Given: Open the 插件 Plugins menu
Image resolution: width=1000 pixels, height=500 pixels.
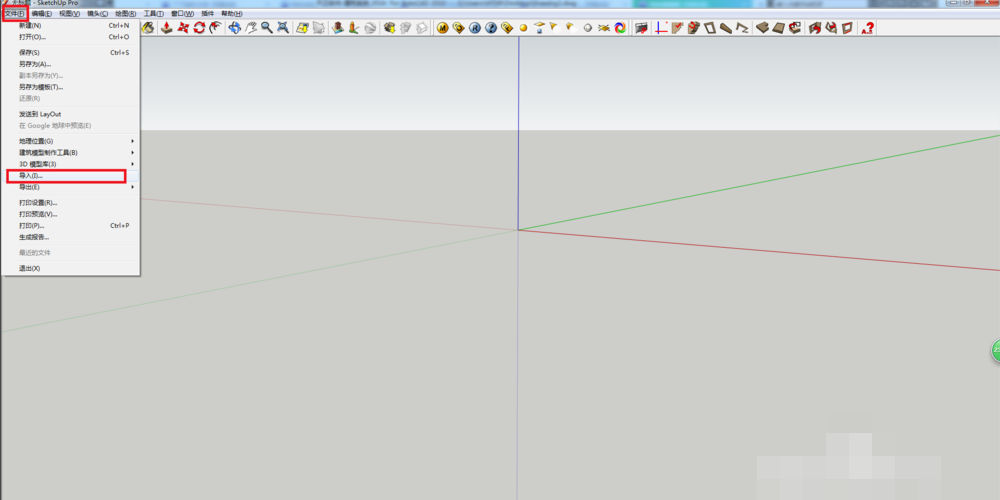Looking at the screenshot, I should (207, 13).
